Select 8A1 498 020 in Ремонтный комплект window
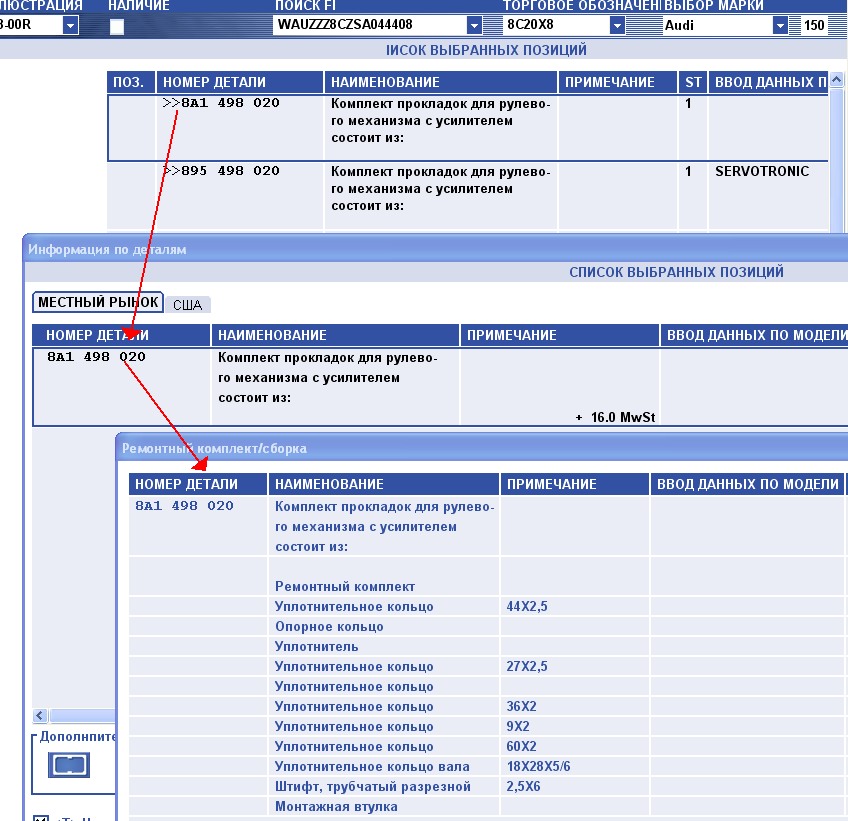 pos(184,506)
